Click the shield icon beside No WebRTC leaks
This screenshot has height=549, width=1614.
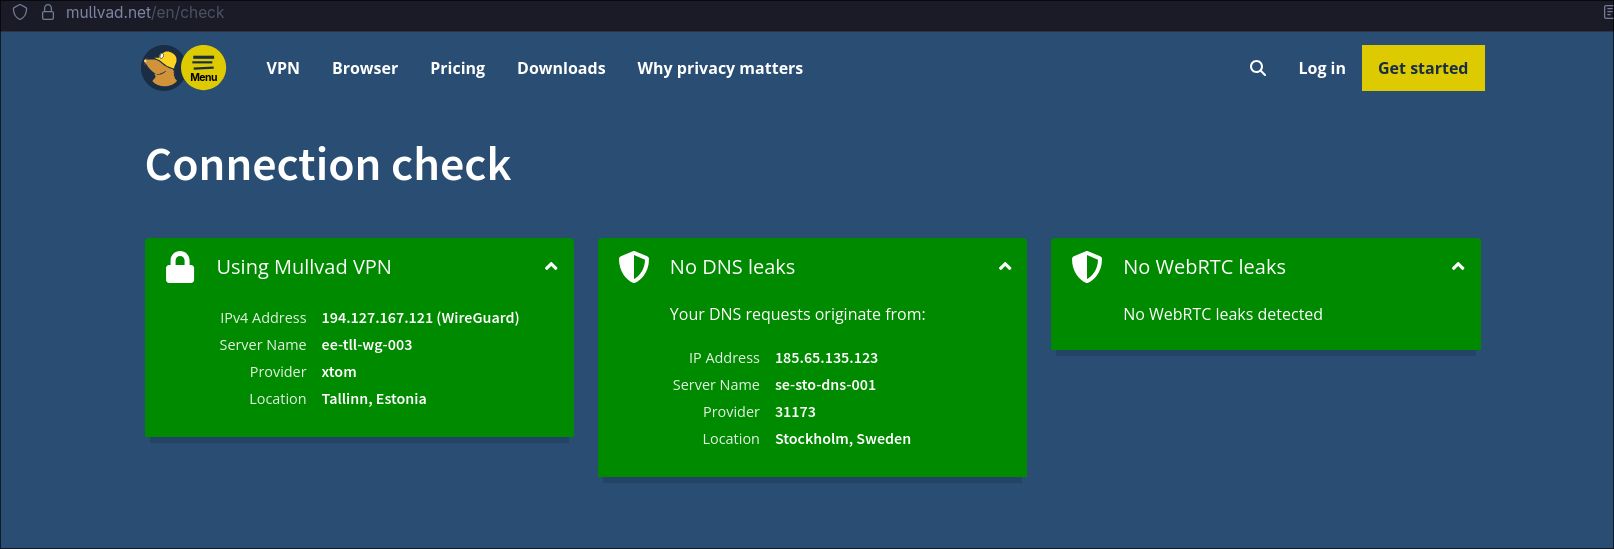point(1087,267)
